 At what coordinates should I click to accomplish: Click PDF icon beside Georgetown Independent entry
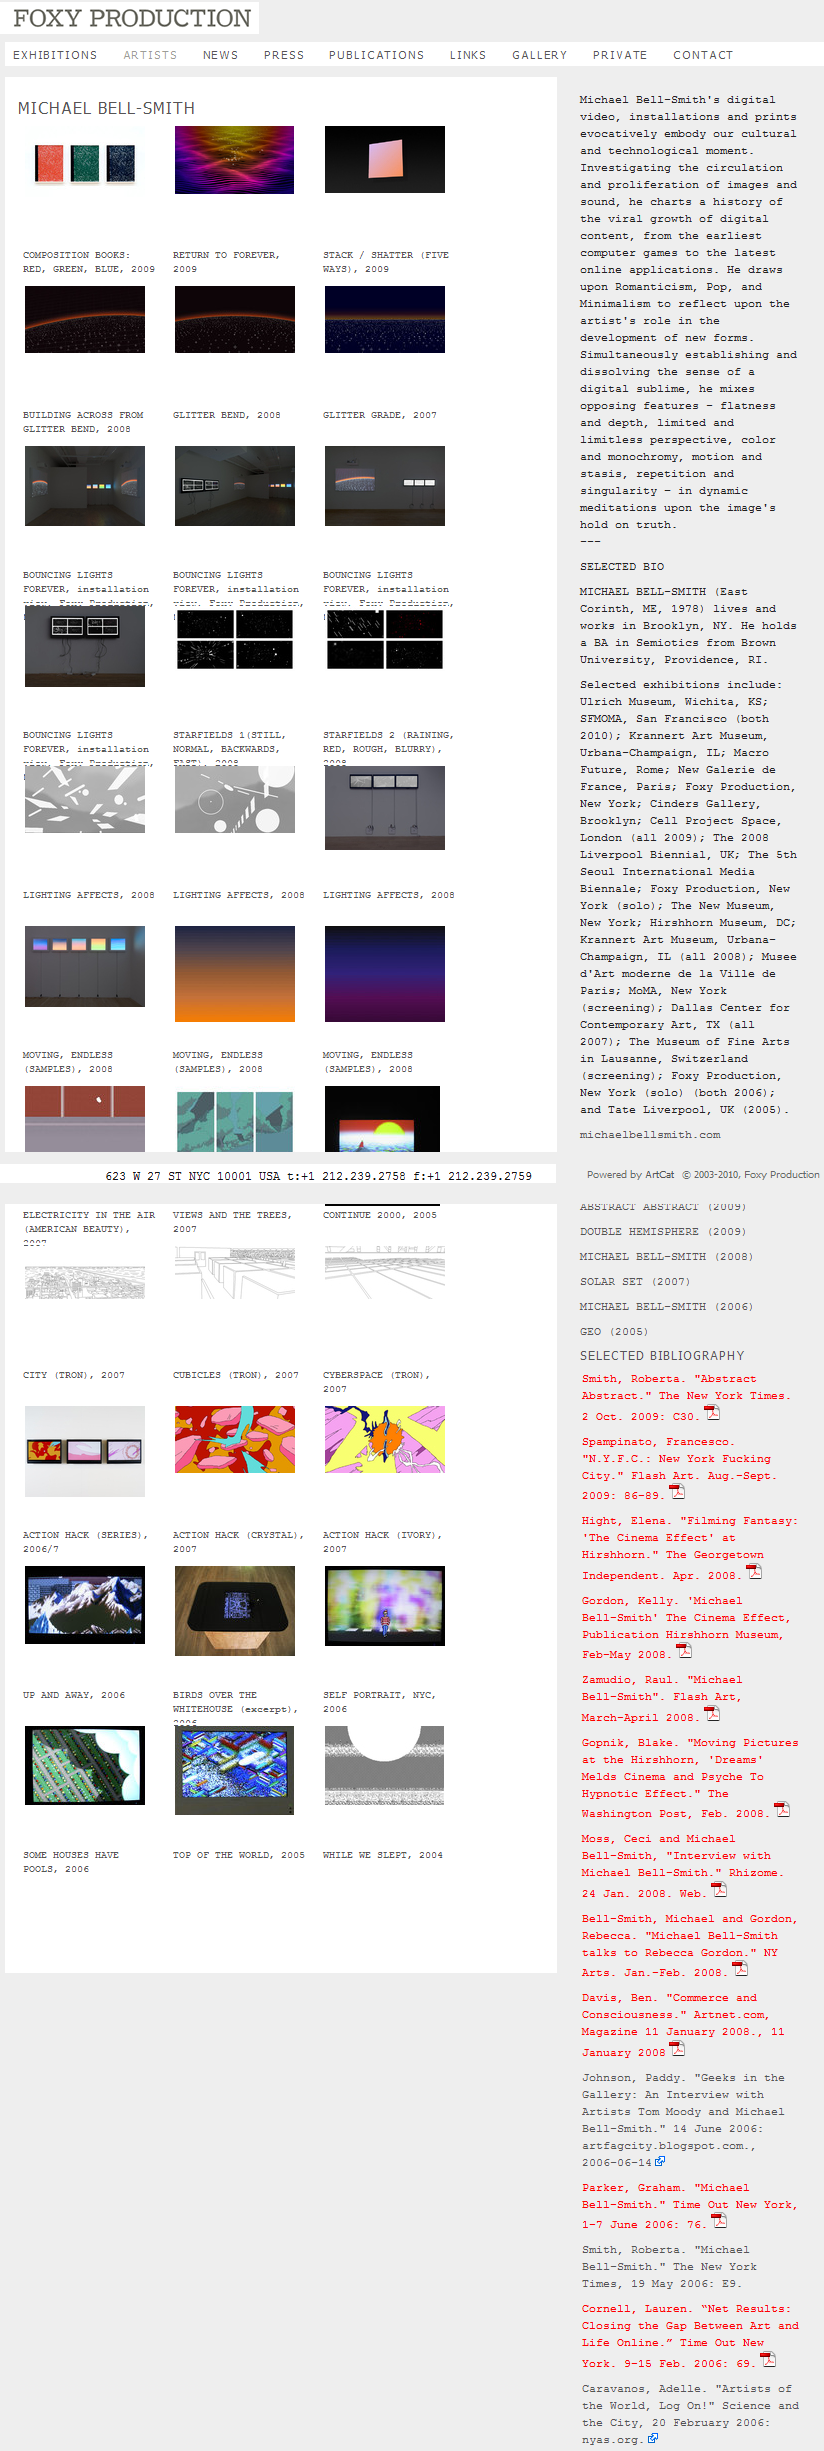click(x=754, y=1572)
